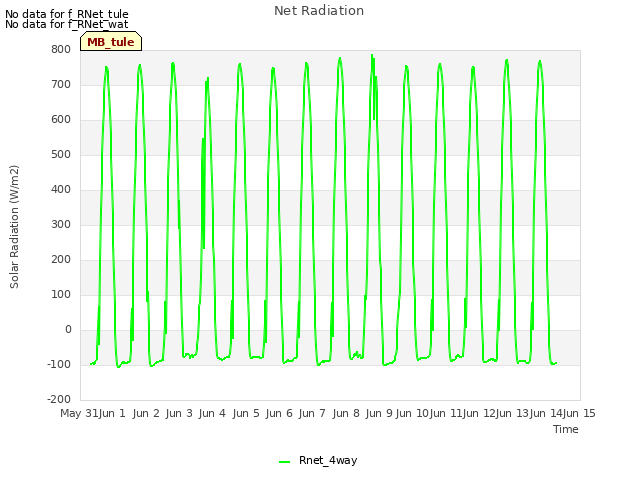Image resolution: width=640 pixels, height=480 pixels.
Task: Click the Jun 11 x-axis date label
Action: [446, 413]
